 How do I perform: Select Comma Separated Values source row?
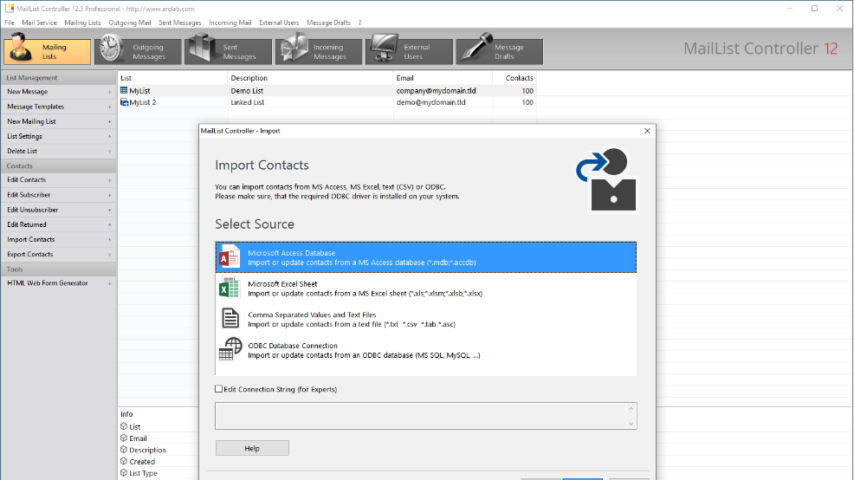pos(426,319)
